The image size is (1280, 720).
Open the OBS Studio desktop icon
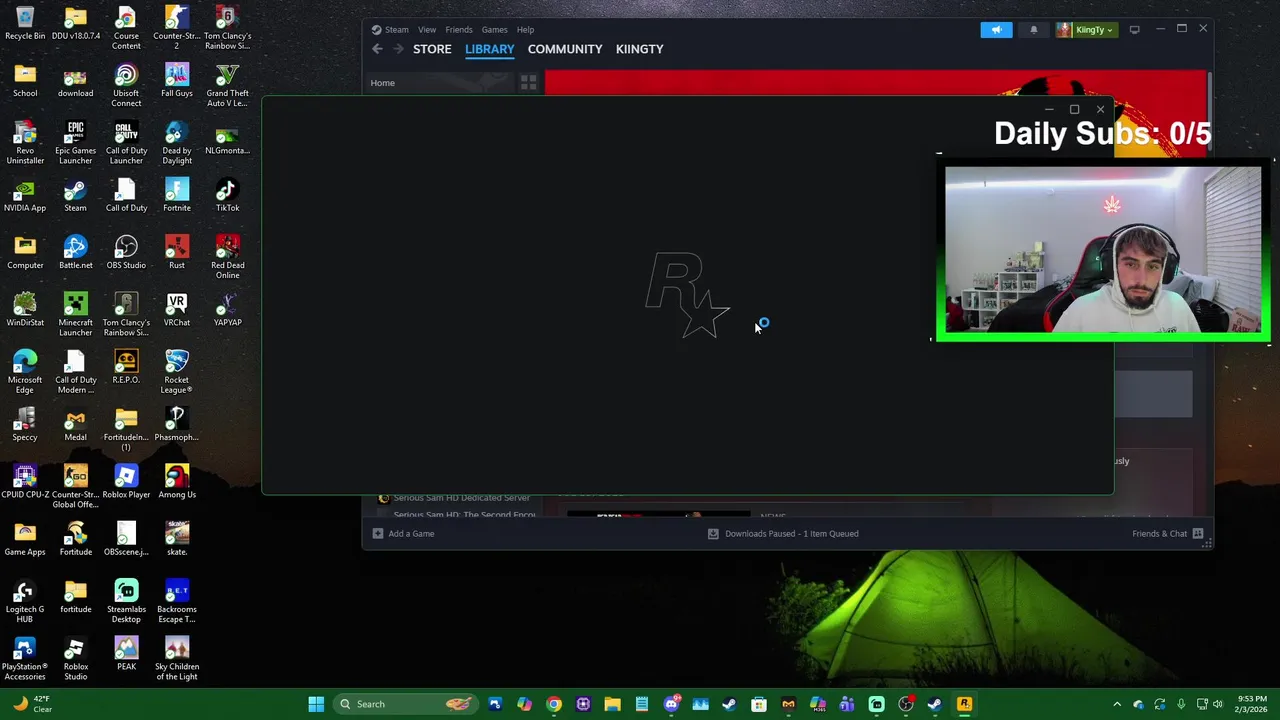pyautogui.click(x=126, y=251)
